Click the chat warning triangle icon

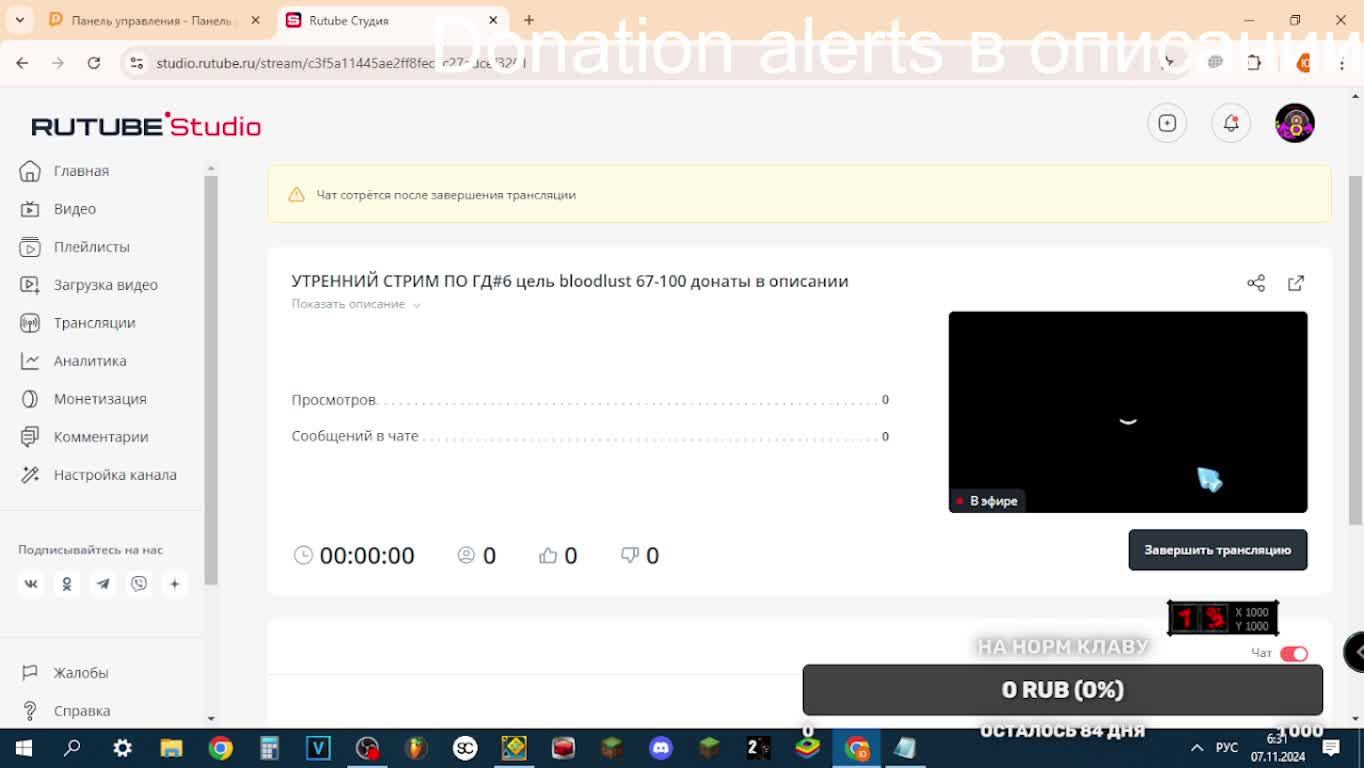(x=296, y=195)
